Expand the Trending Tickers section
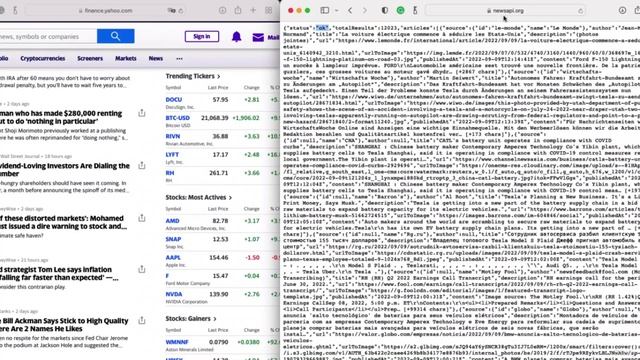 coord(193,76)
